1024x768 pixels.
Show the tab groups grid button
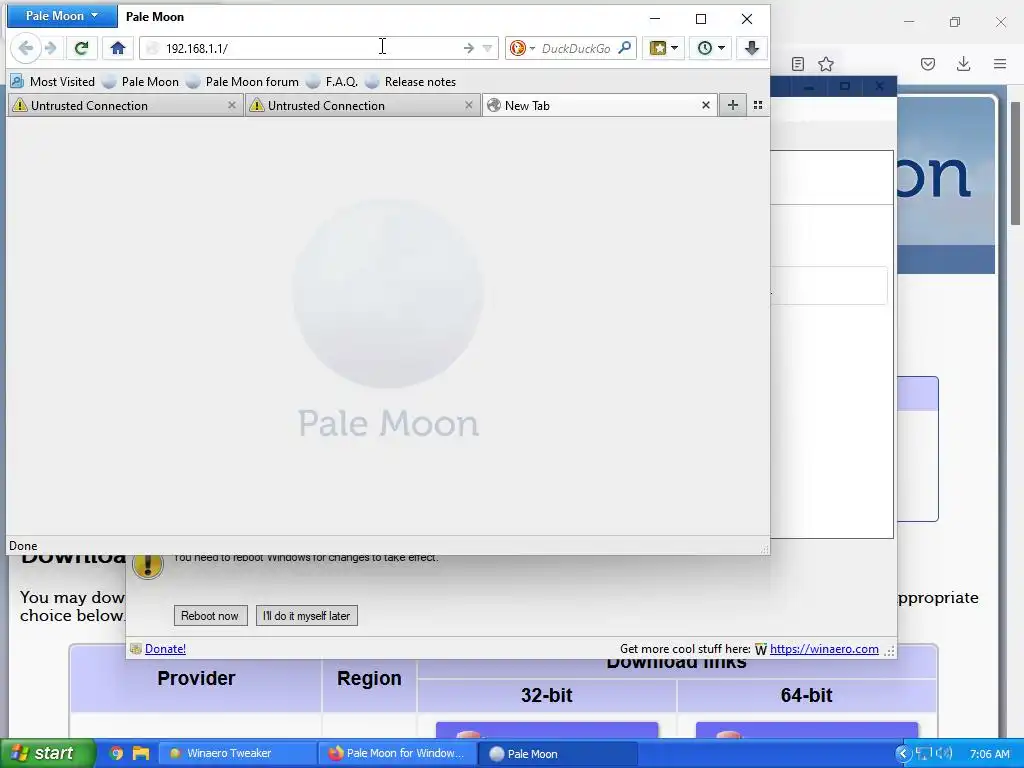coord(758,105)
